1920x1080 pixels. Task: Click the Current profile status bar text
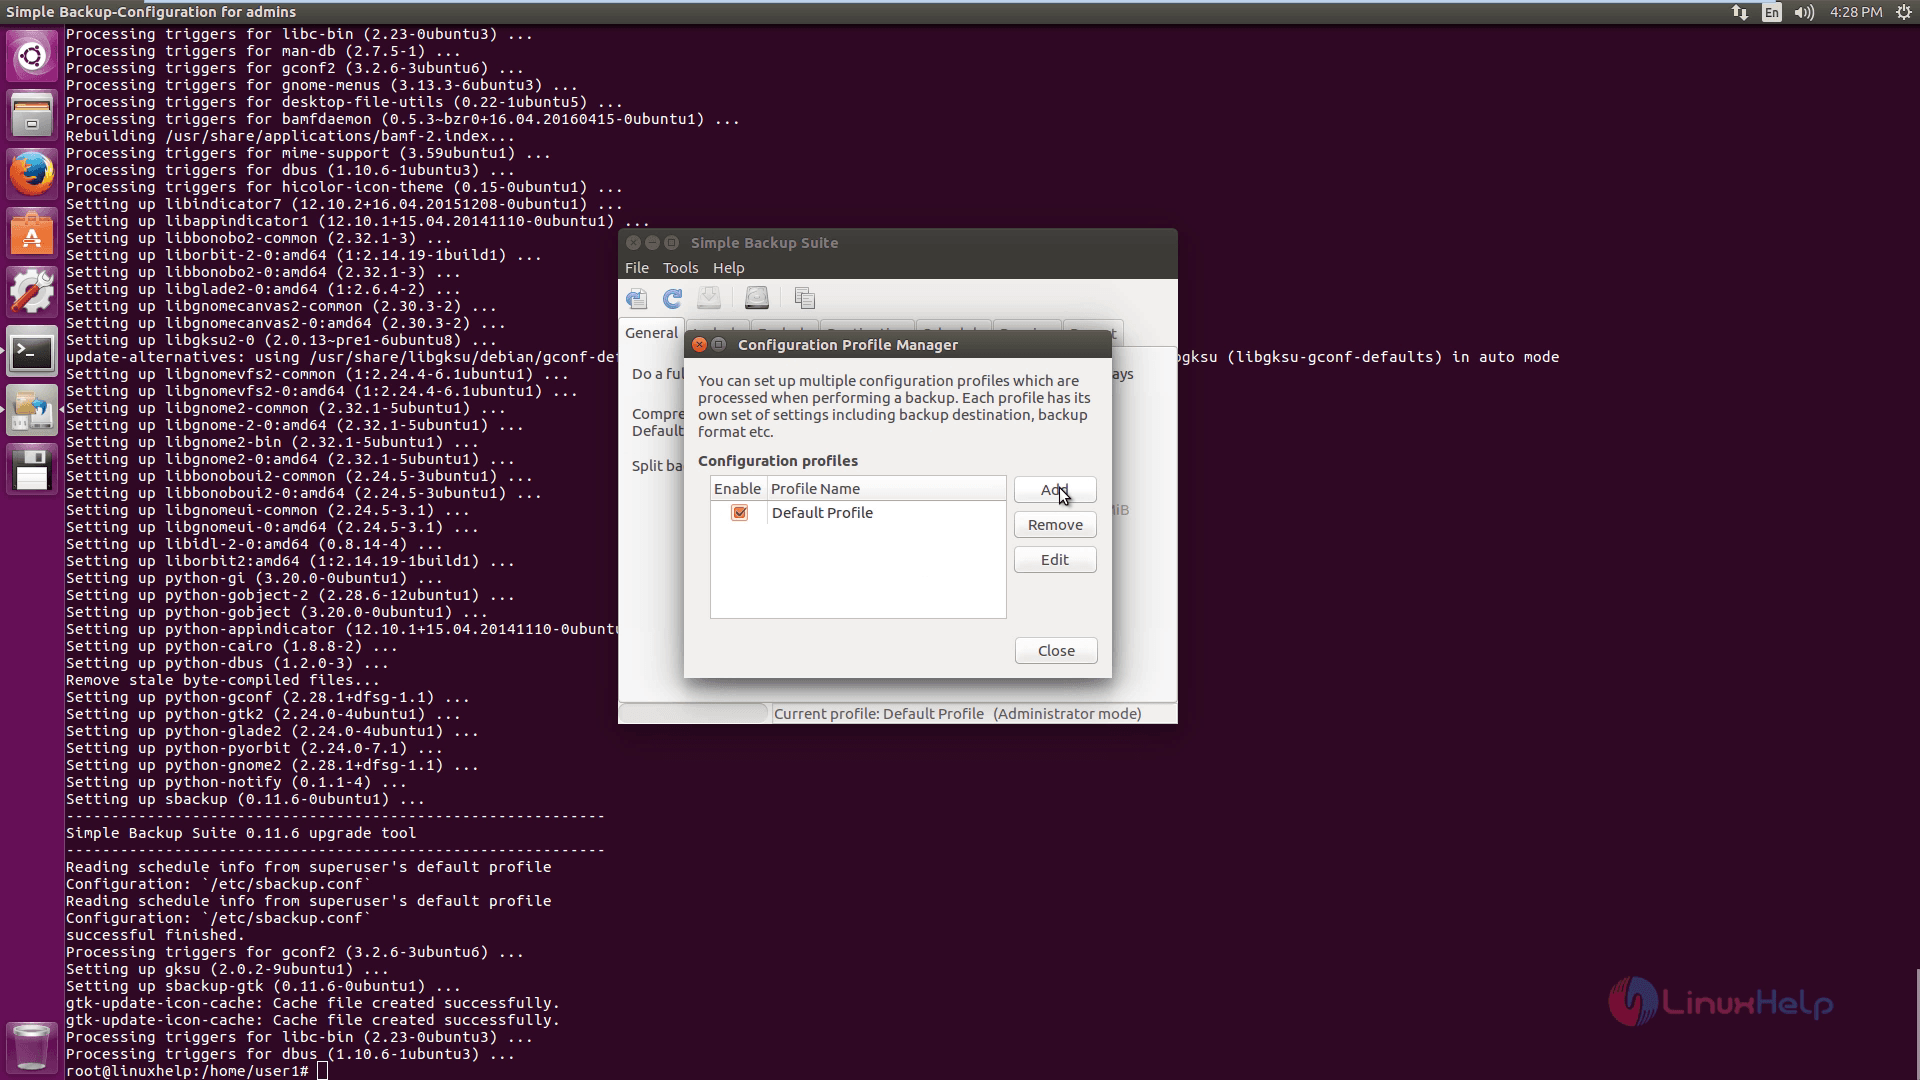(x=957, y=714)
